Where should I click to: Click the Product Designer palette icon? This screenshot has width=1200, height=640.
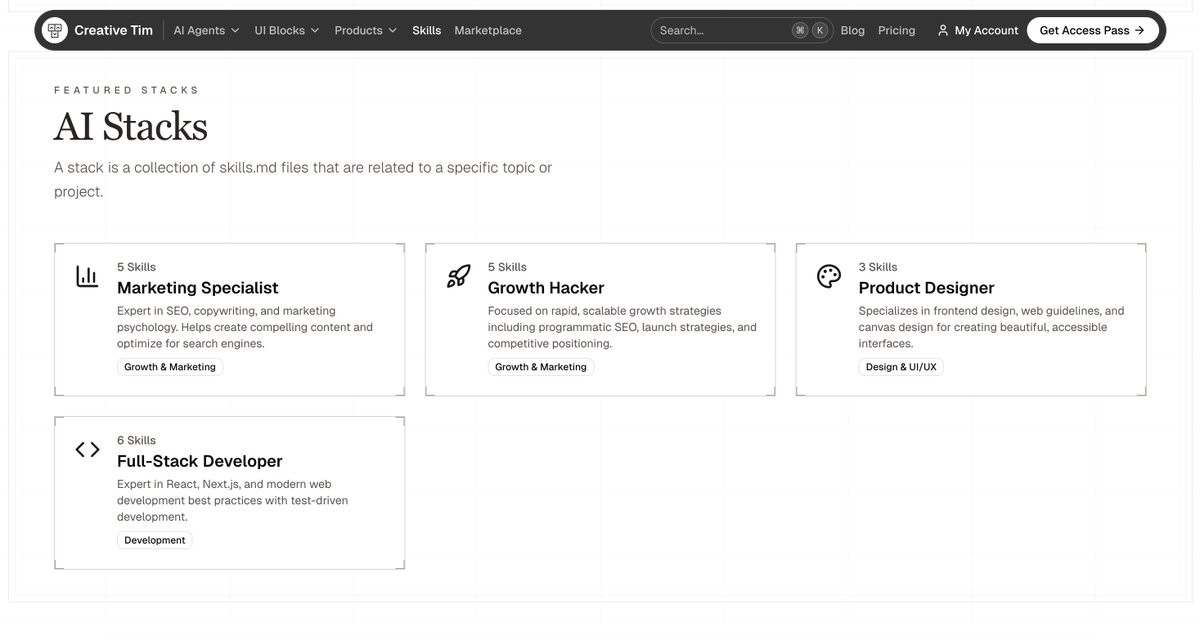tap(829, 277)
